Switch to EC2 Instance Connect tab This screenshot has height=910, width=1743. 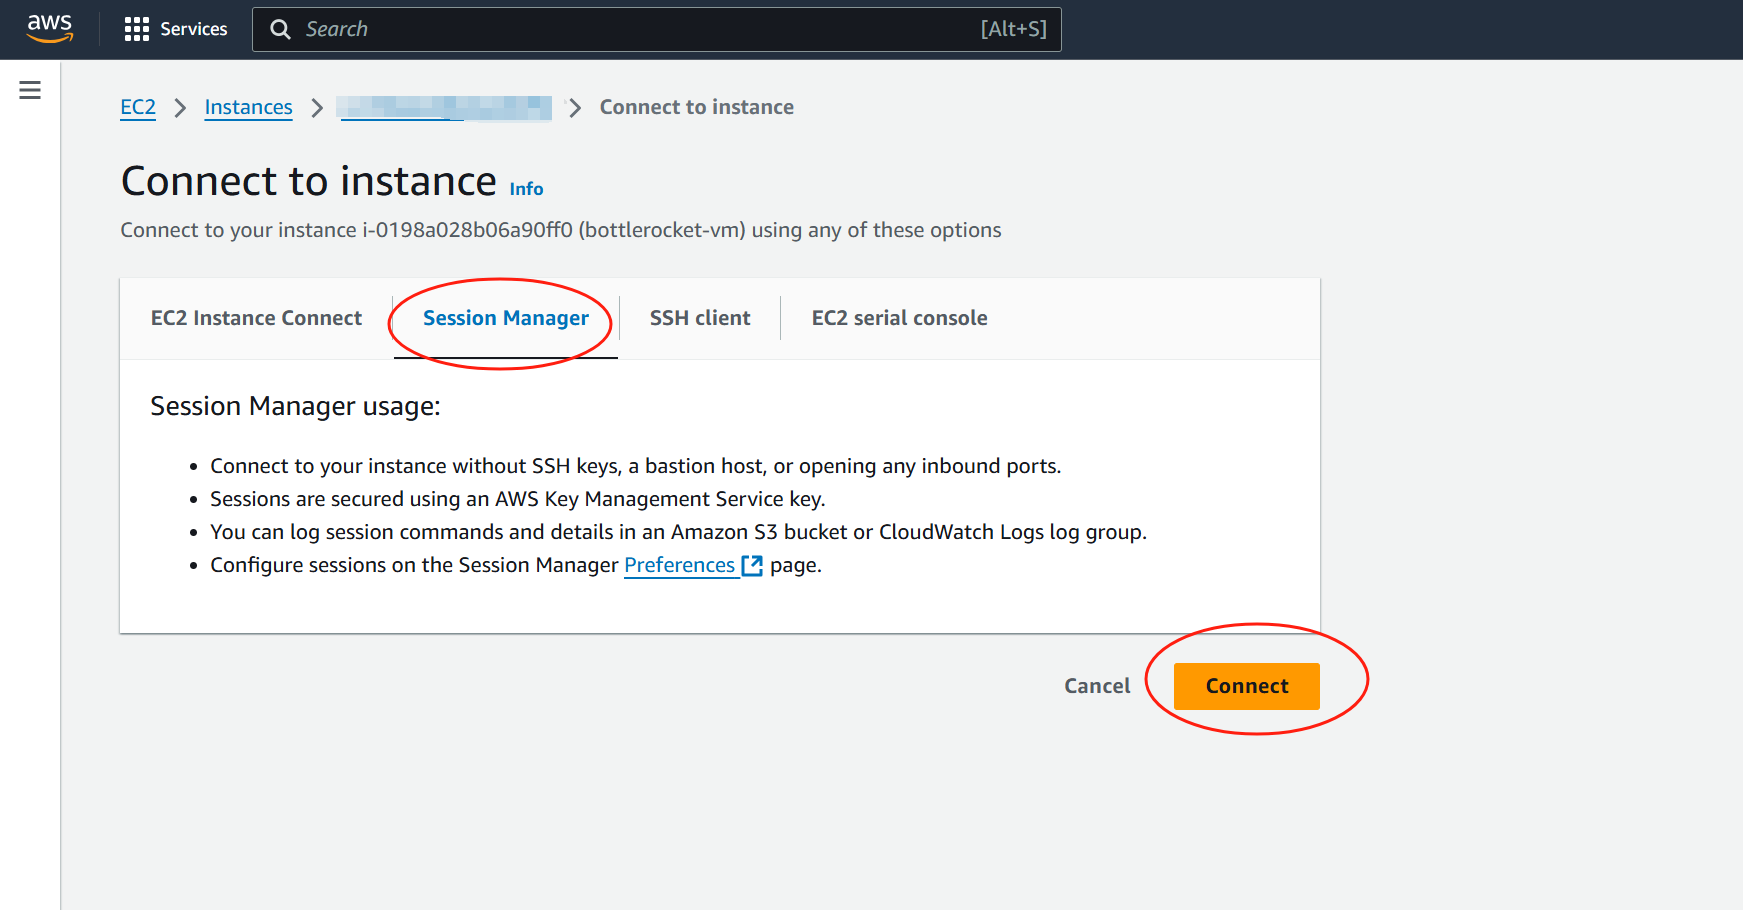[x=256, y=318]
